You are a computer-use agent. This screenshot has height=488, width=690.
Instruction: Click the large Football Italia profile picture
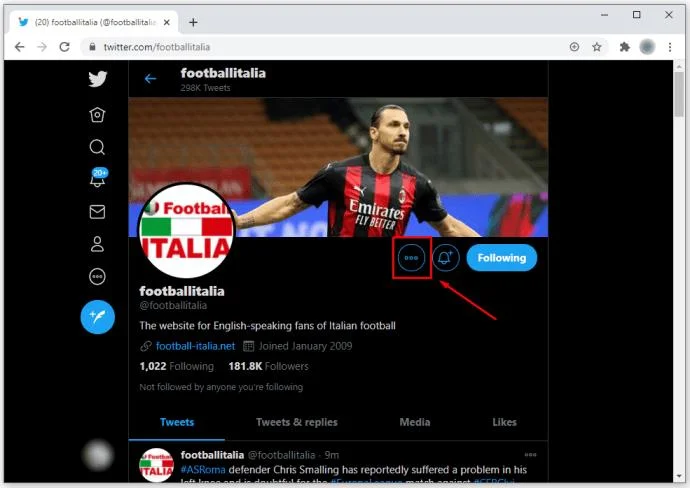[x=187, y=231]
